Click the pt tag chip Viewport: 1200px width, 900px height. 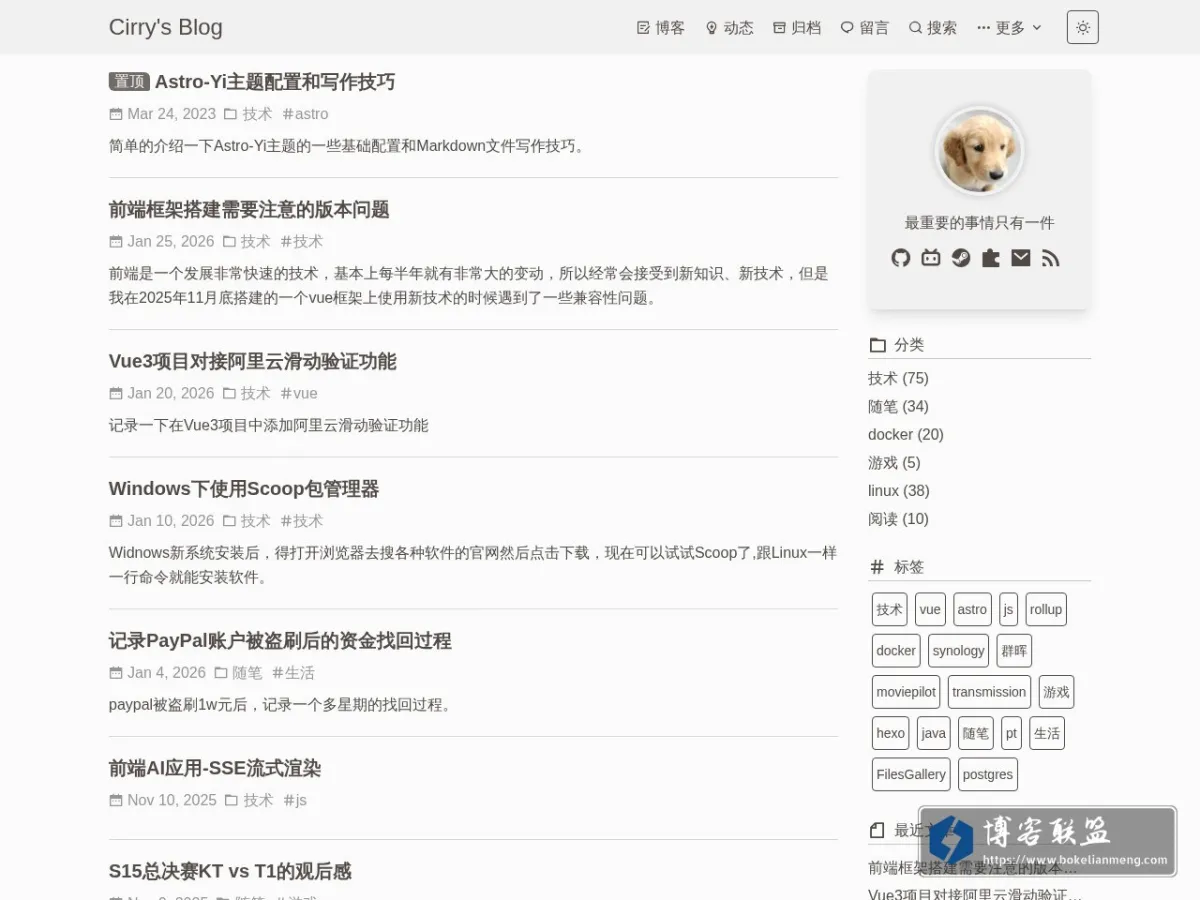pyautogui.click(x=1011, y=733)
